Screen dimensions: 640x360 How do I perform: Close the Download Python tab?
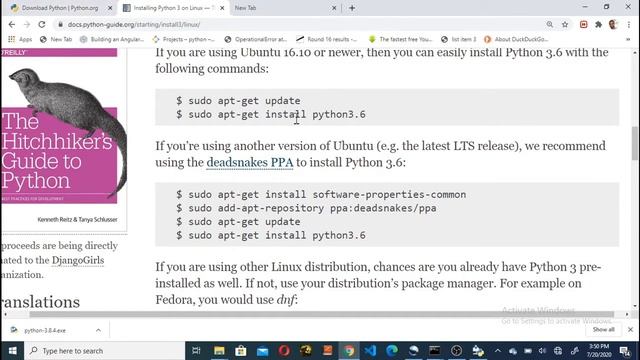pos(110,8)
